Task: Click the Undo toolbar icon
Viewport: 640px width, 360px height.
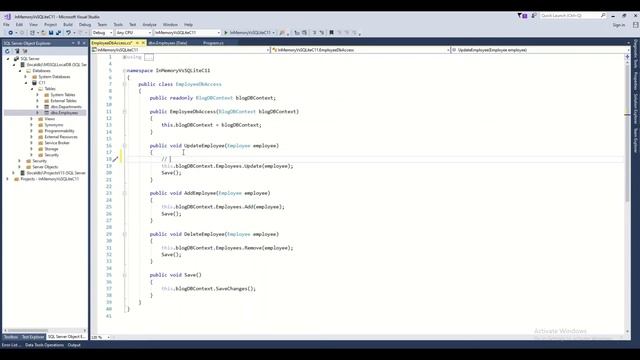Action: coord(68,33)
